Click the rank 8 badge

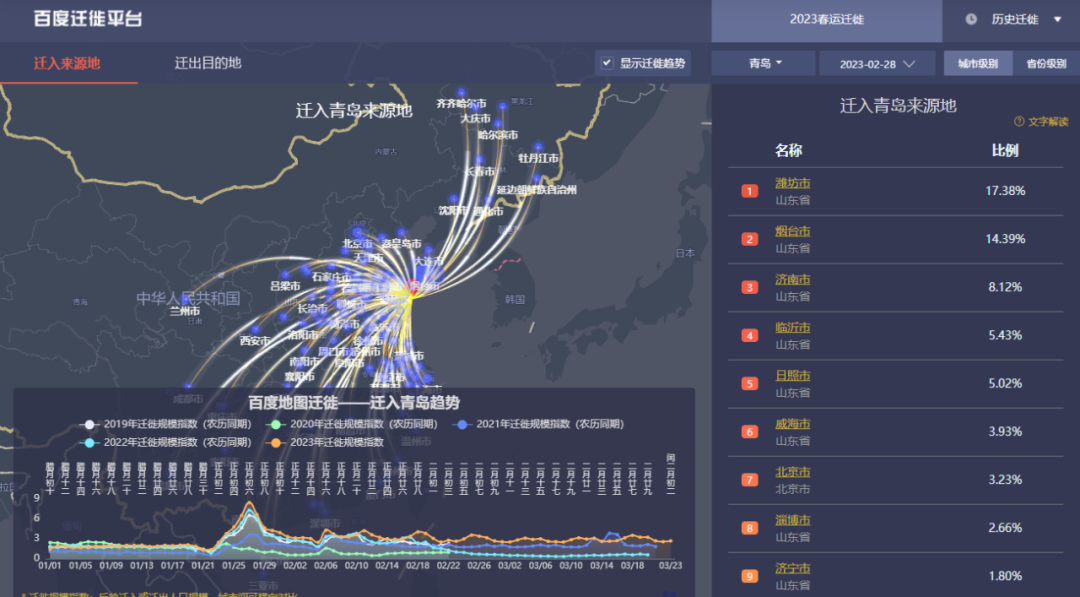point(749,529)
